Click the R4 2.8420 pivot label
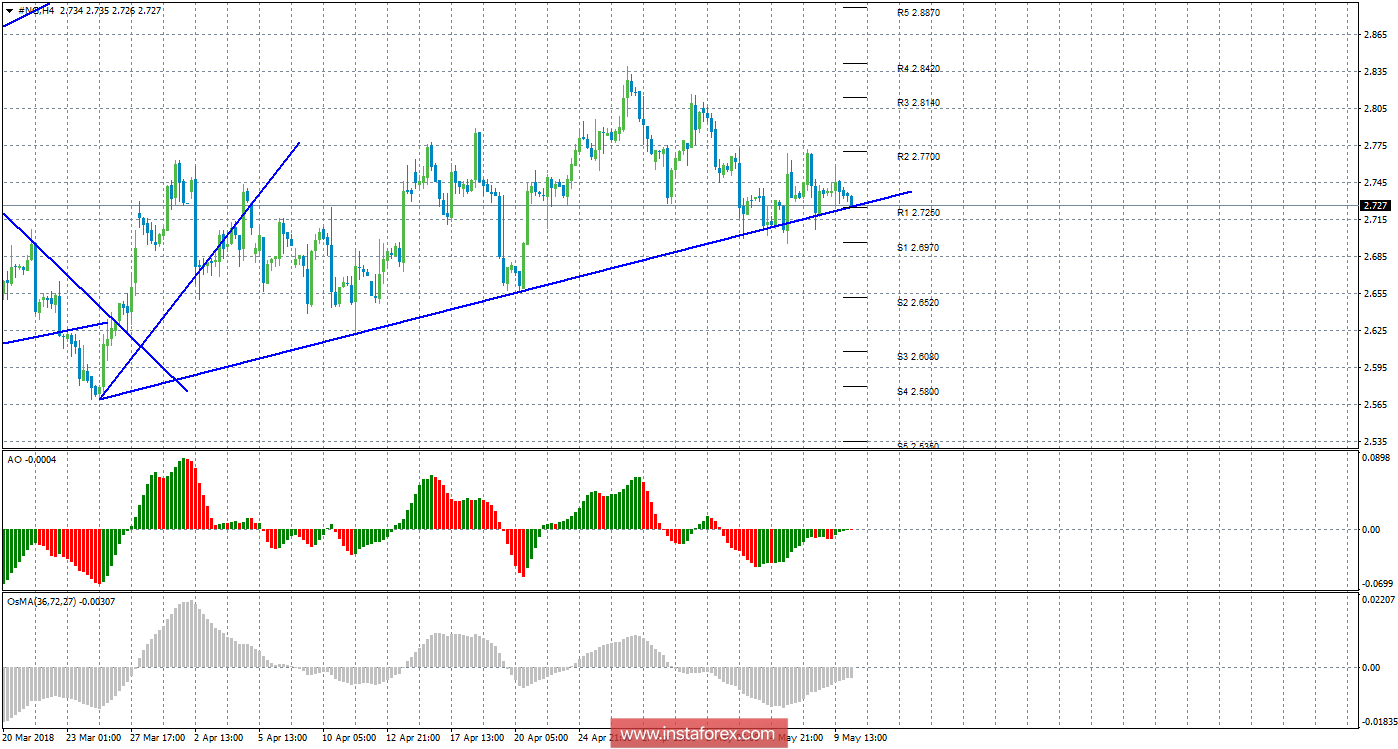 coord(918,69)
